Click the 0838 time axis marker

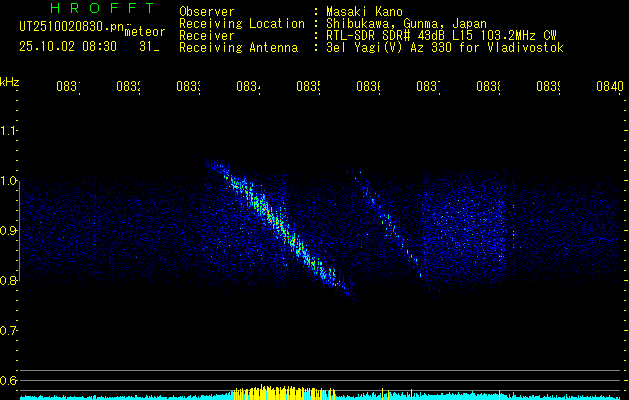(x=489, y=86)
